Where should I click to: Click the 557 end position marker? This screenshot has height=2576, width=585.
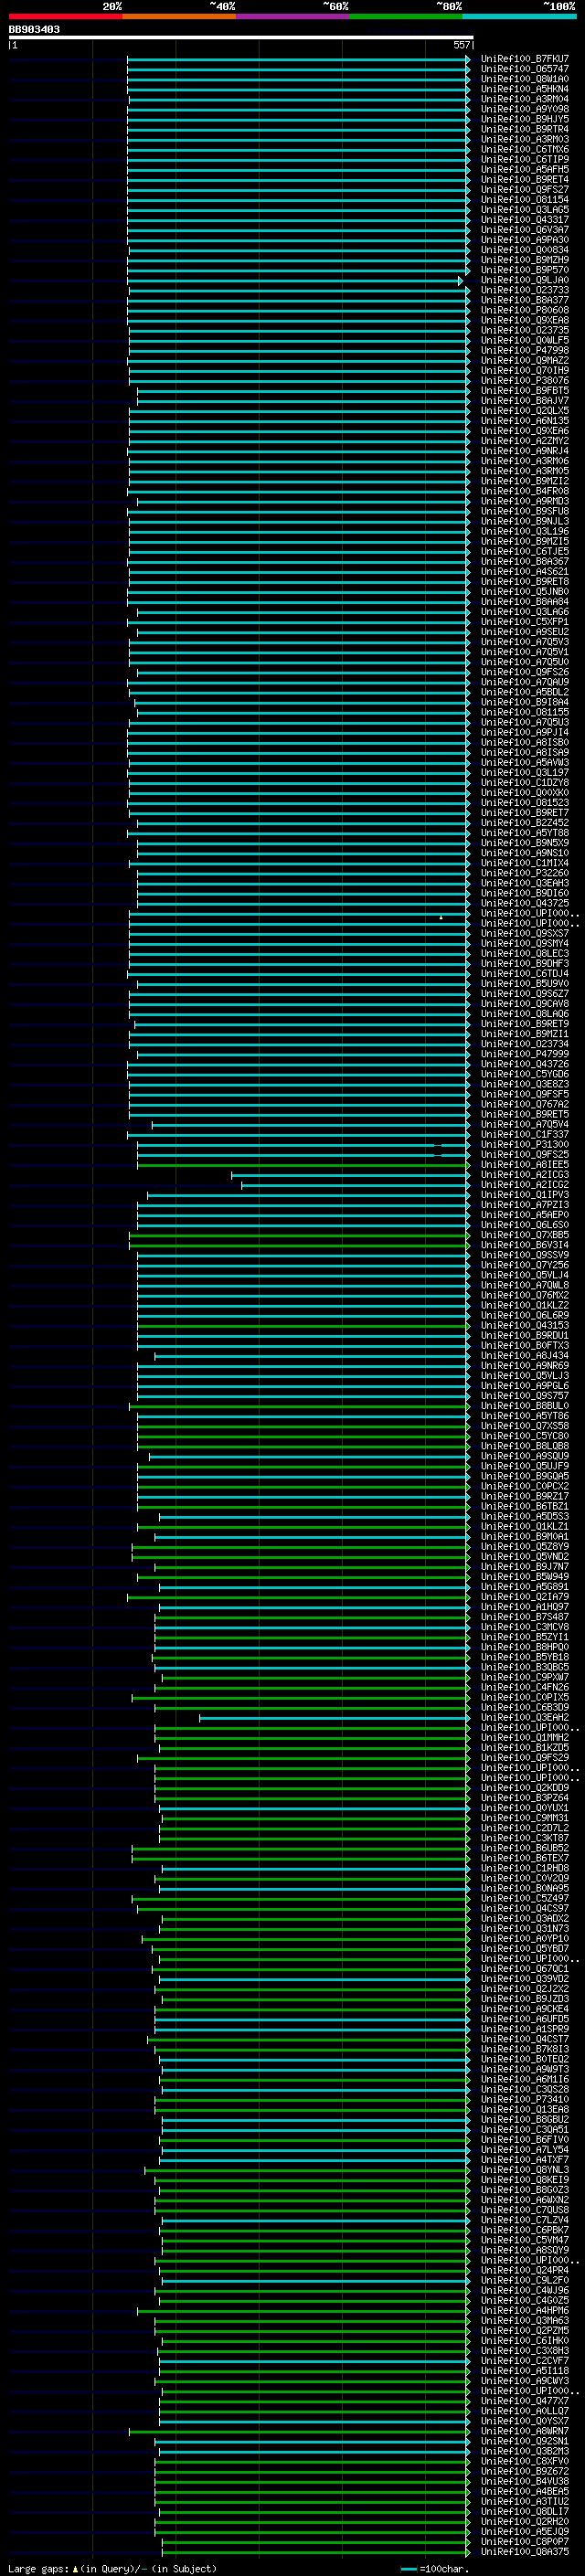click(461, 45)
